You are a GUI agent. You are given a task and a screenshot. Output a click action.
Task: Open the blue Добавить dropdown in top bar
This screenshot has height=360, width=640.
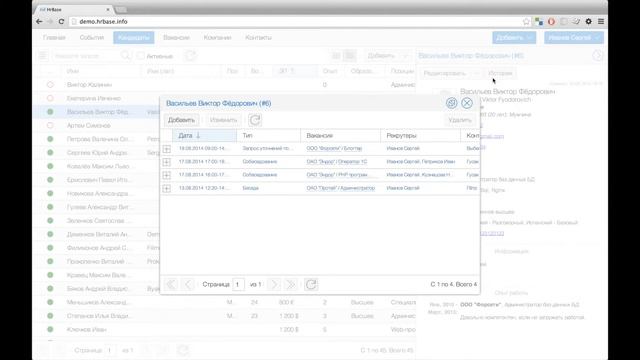514,38
